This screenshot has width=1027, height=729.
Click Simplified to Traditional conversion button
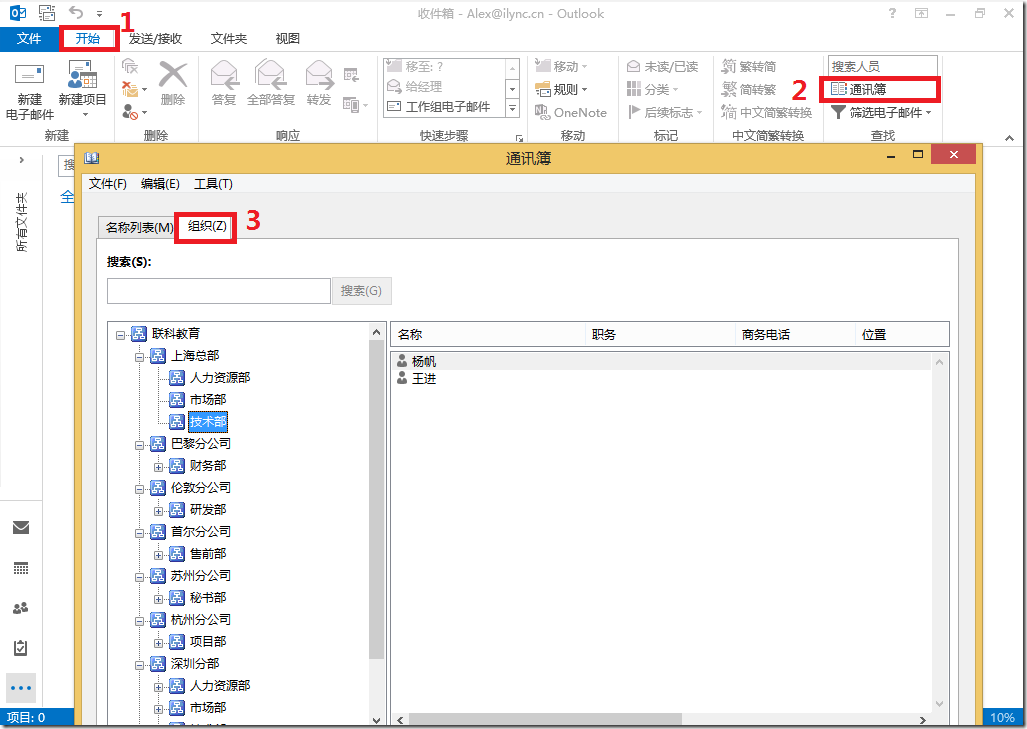click(749, 89)
